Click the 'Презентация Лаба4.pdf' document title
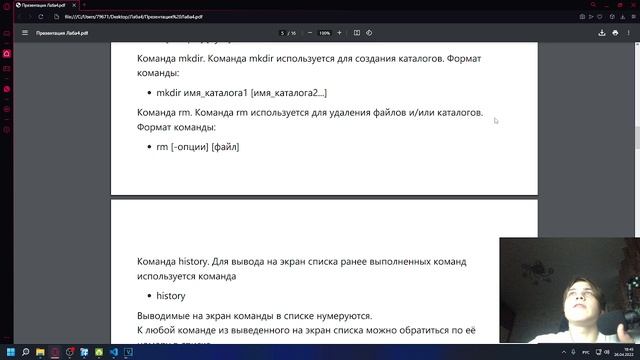Screen dimensions: 640x360 pos(62,33)
